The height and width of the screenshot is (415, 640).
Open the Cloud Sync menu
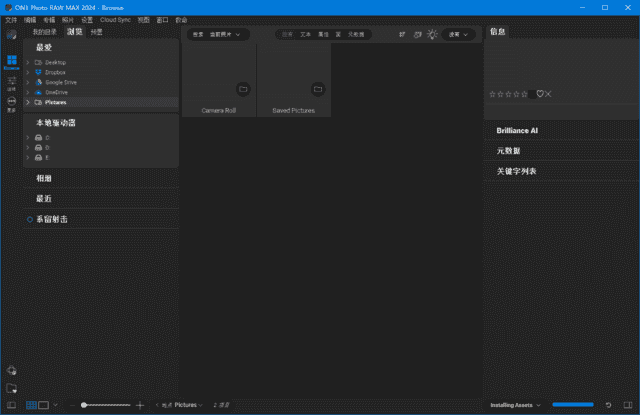tap(115, 19)
